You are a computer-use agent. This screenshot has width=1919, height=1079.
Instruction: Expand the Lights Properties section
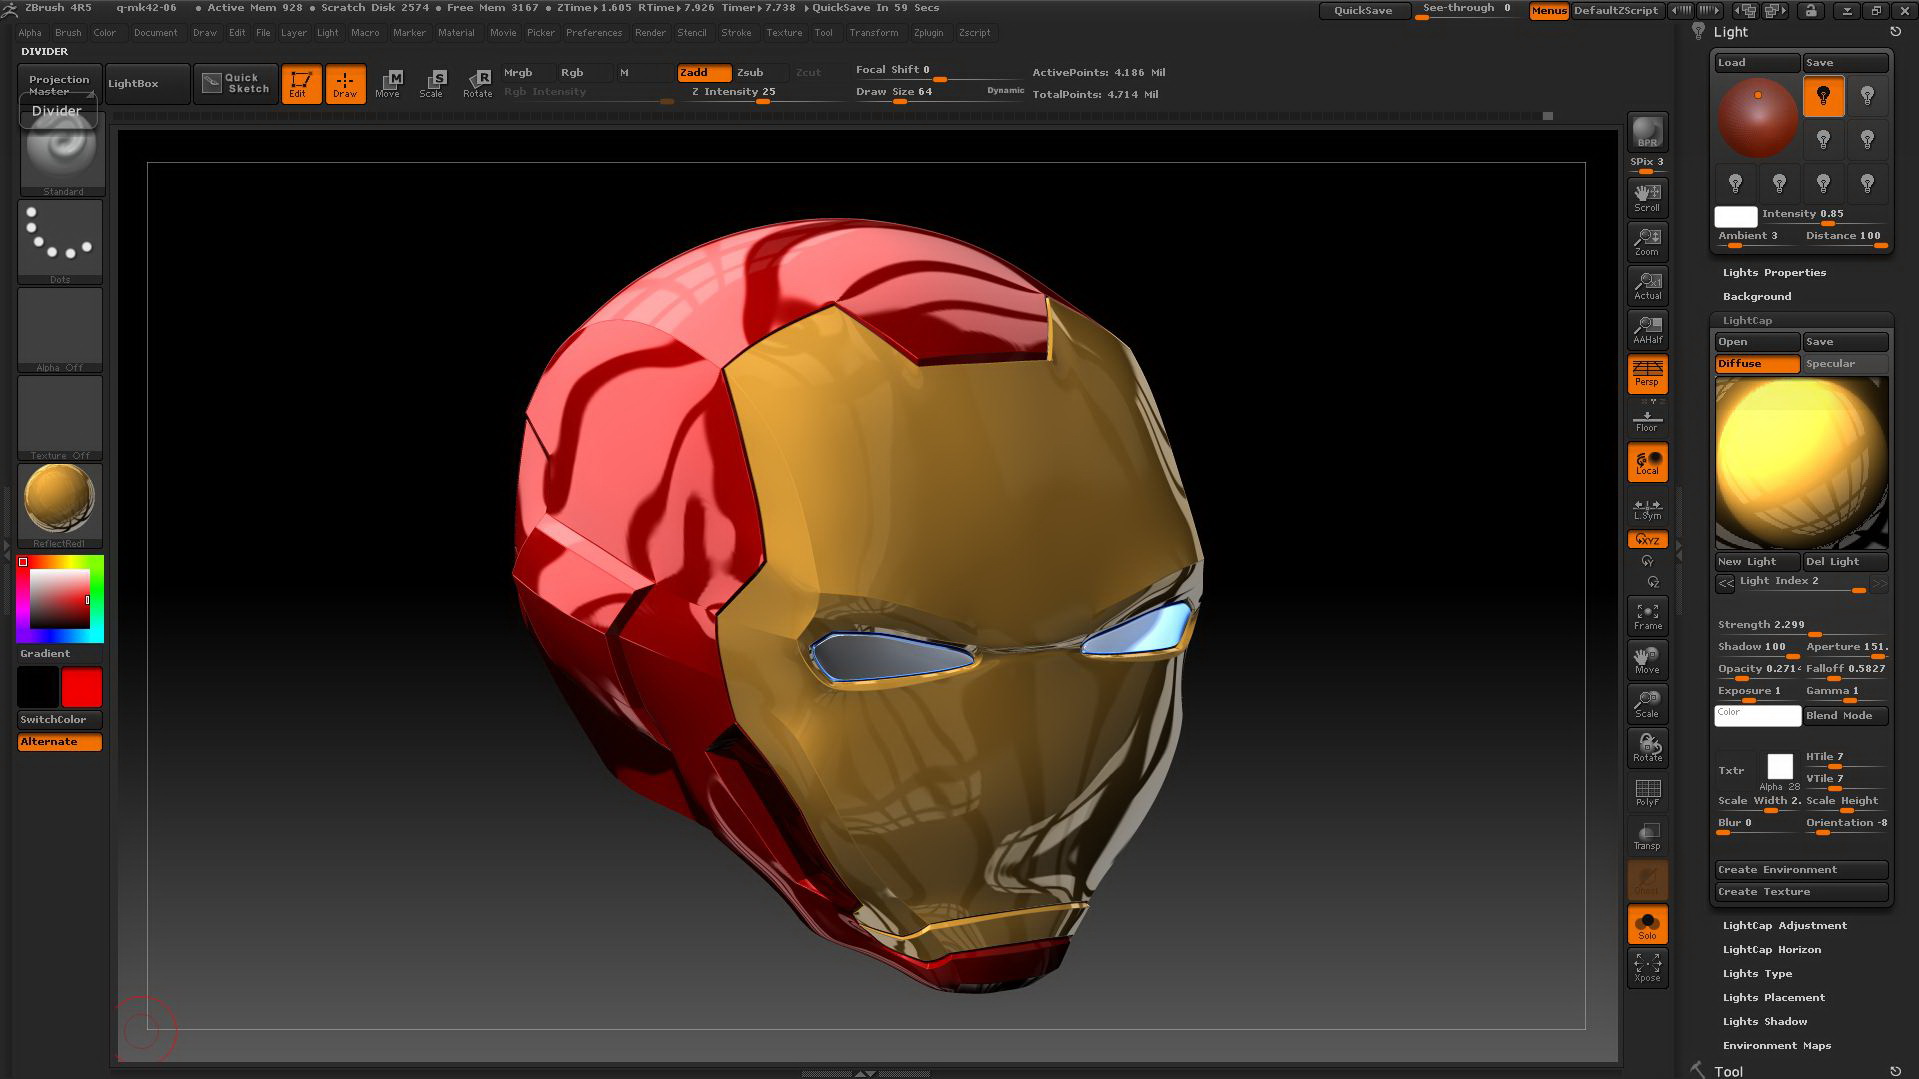coord(1774,272)
